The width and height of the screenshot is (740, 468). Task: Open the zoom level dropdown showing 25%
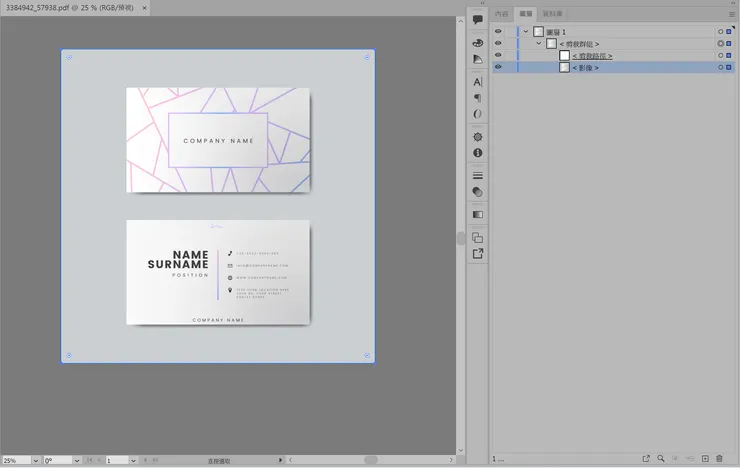pos(36,460)
